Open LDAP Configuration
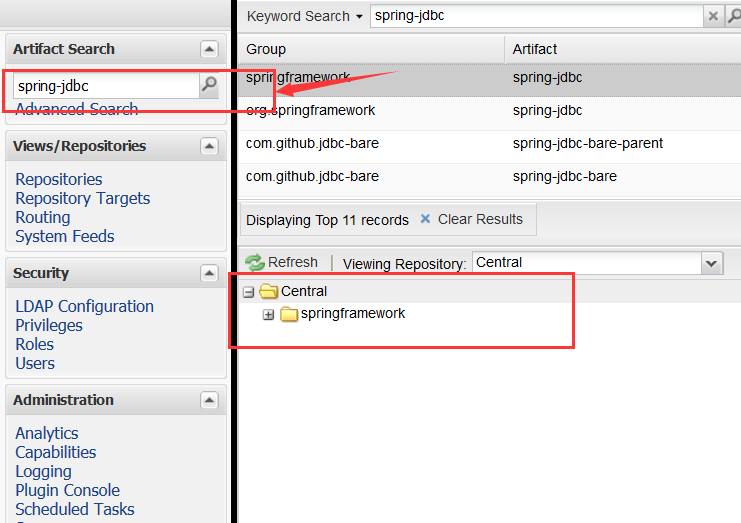Screen dimensions: 741x523 [85, 307]
